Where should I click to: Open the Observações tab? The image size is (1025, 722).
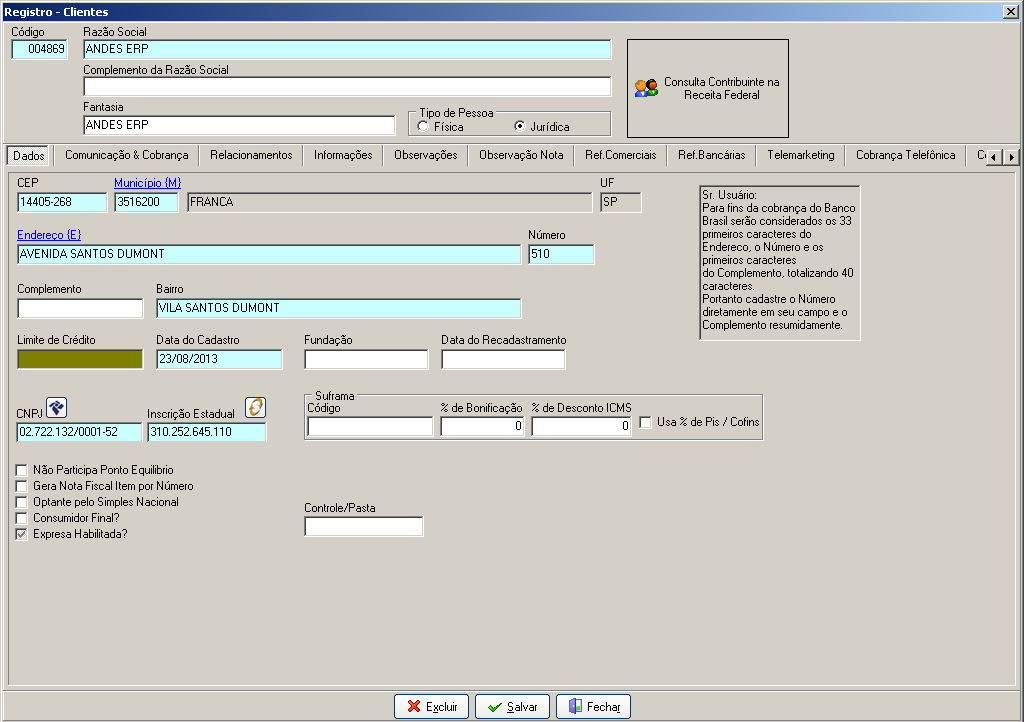426,155
